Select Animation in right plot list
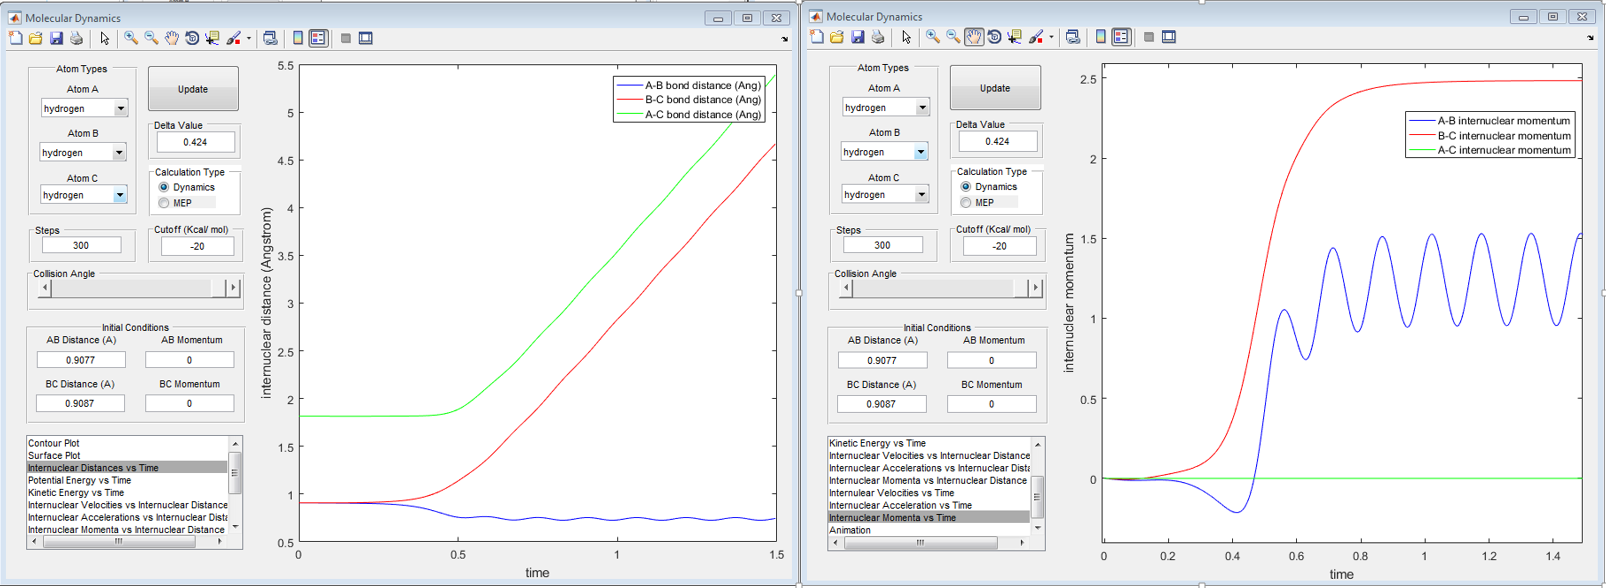This screenshot has width=1606, height=588. 850,530
